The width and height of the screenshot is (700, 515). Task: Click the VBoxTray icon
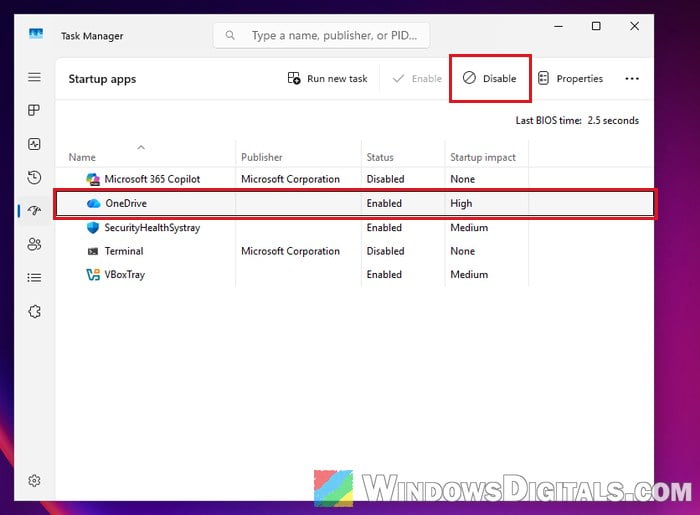(93, 274)
